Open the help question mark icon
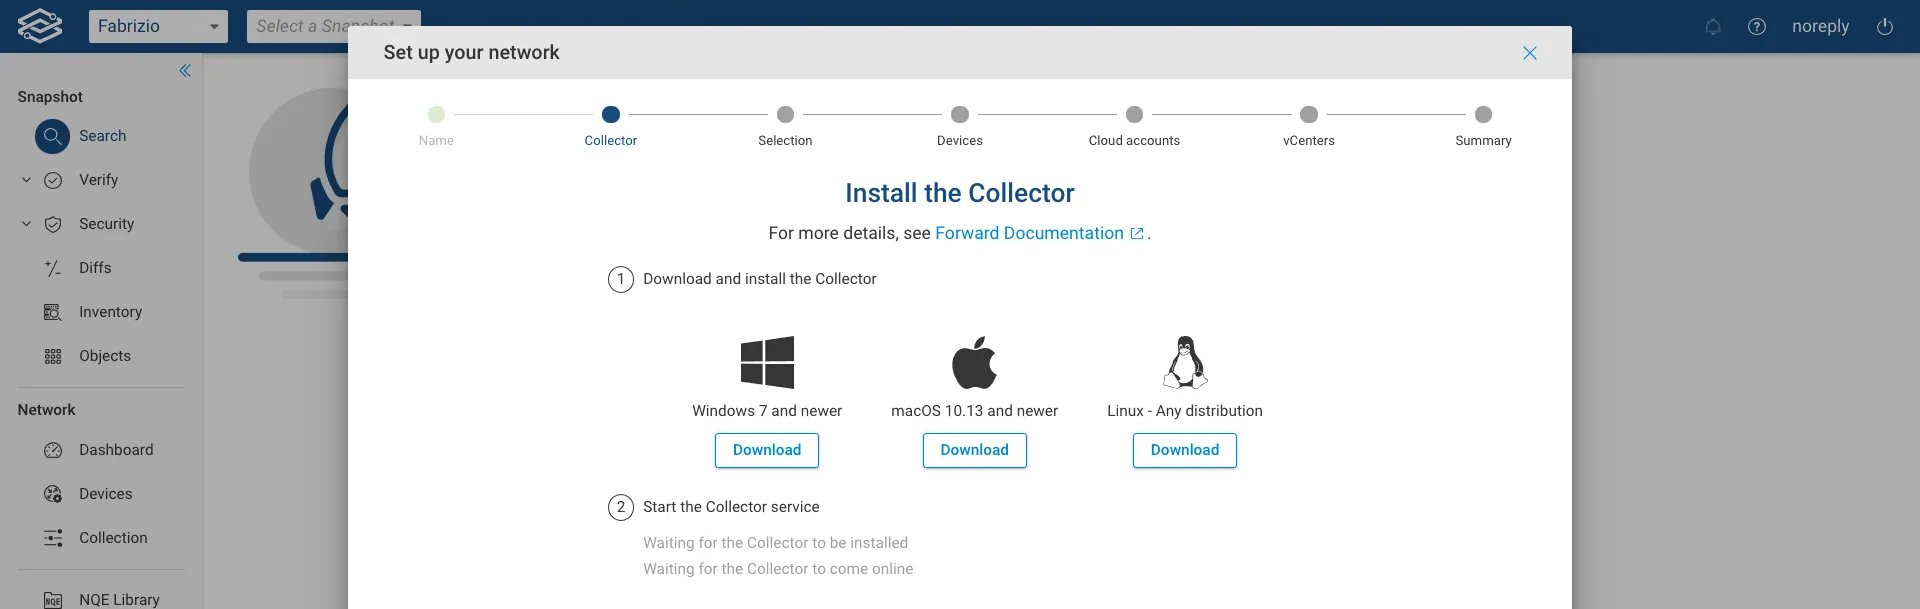 click(1757, 27)
